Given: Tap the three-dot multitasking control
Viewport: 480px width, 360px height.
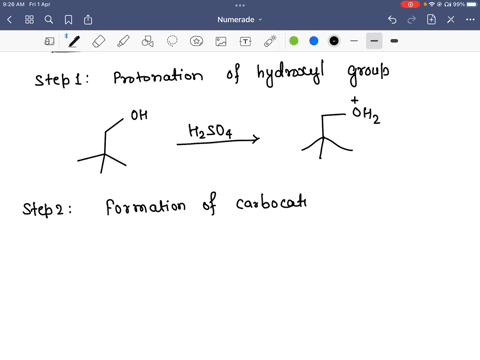Looking at the screenshot, I should click(x=240, y=5).
